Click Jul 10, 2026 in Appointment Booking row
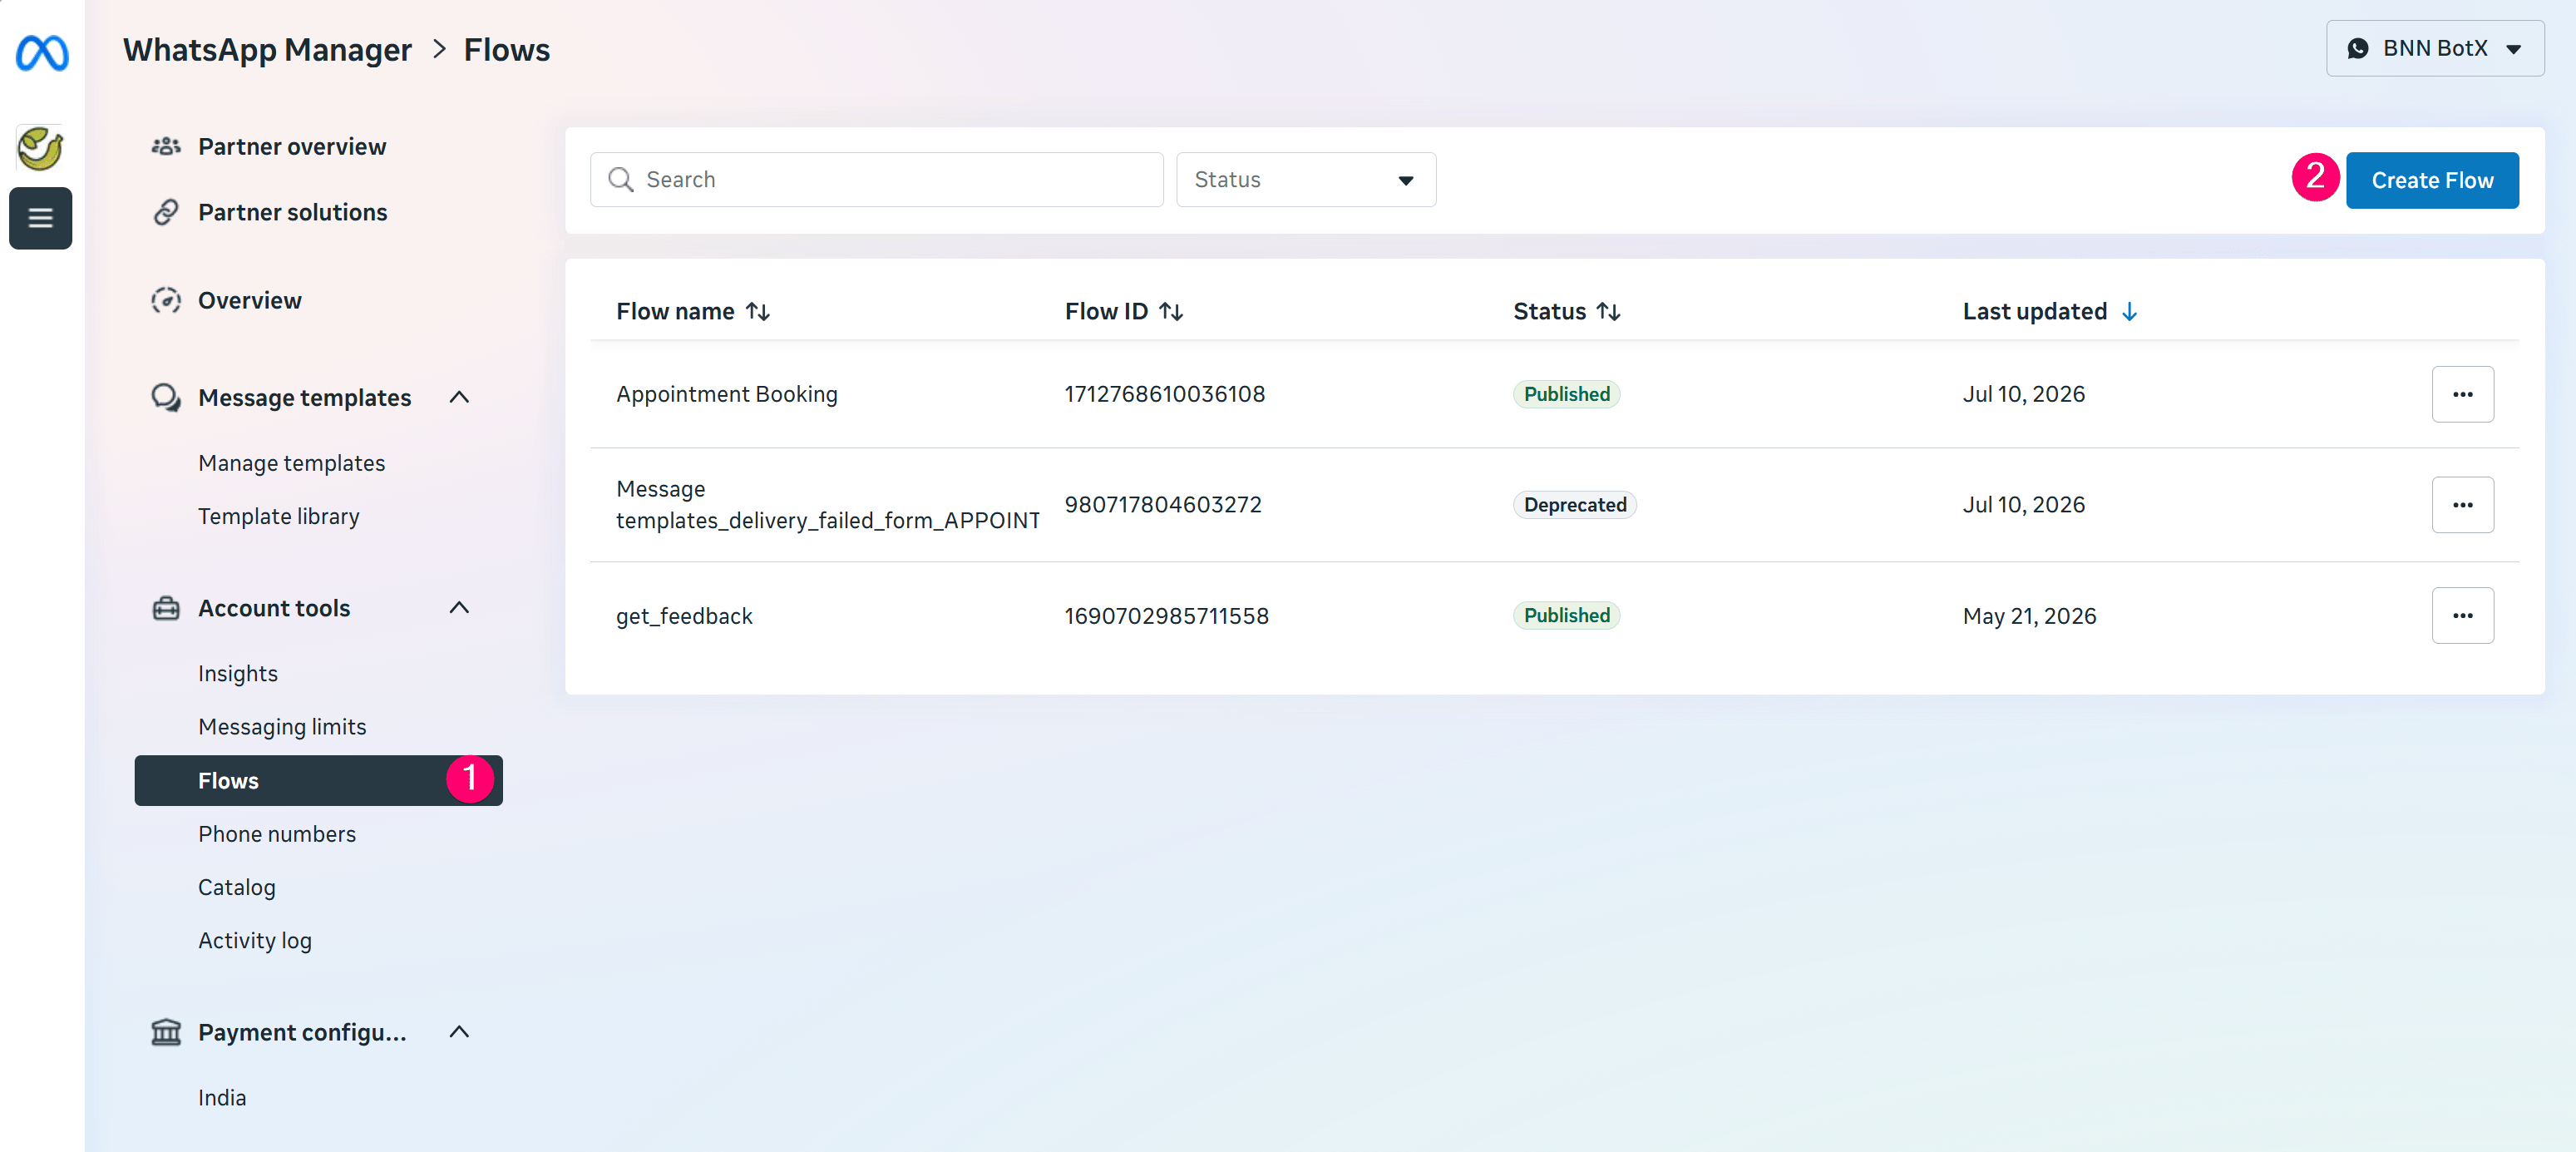Viewport: 2576px width, 1152px height. pyautogui.click(x=2023, y=394)
